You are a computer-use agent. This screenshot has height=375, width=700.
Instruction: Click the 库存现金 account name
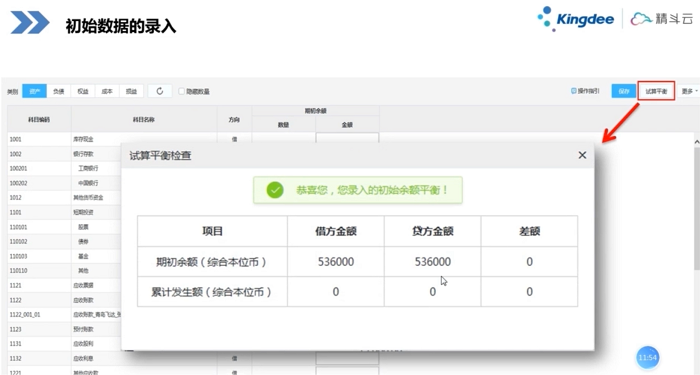coord(83,139)
